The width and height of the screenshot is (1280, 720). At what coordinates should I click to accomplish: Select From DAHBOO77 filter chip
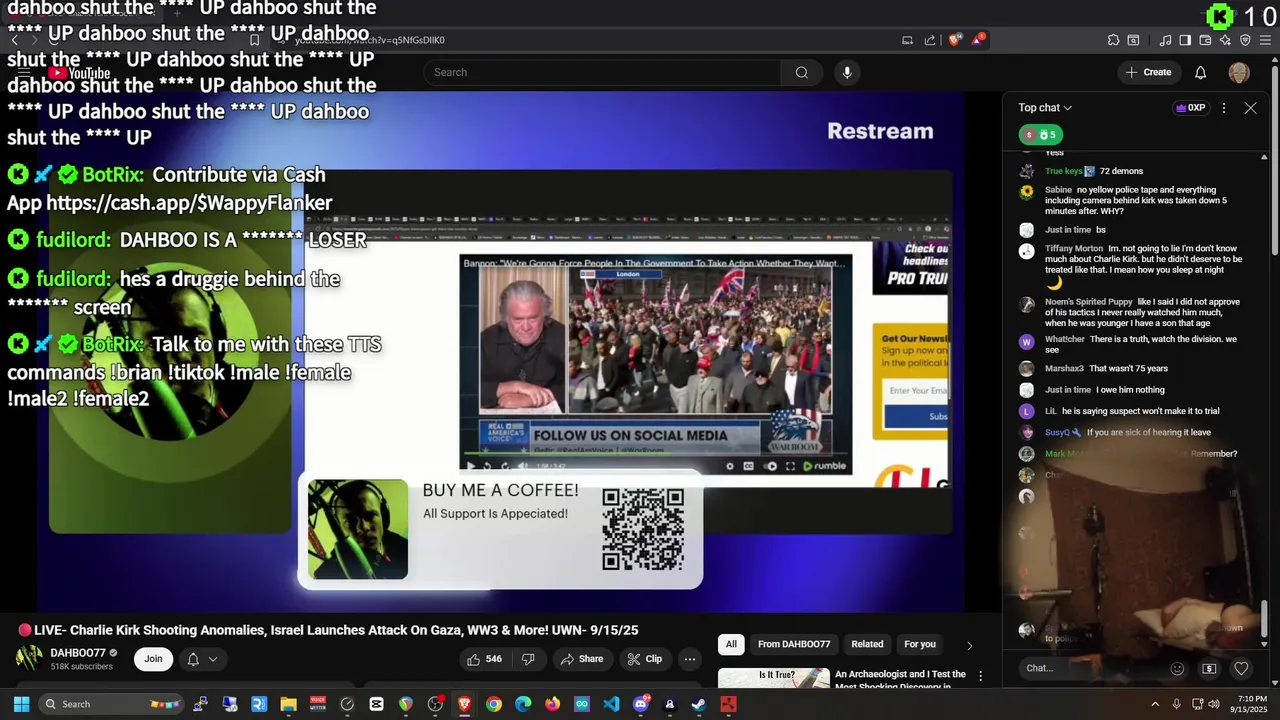pos(794,644)
